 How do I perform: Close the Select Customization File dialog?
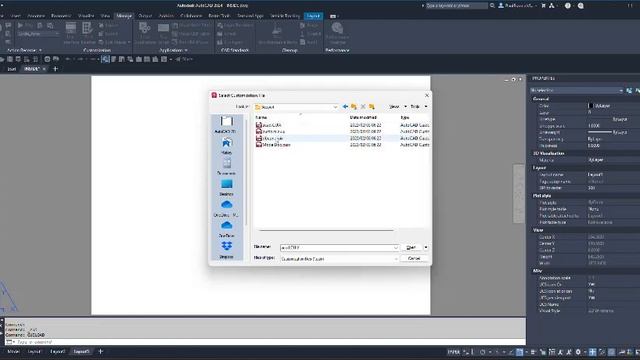click(427, 95)
